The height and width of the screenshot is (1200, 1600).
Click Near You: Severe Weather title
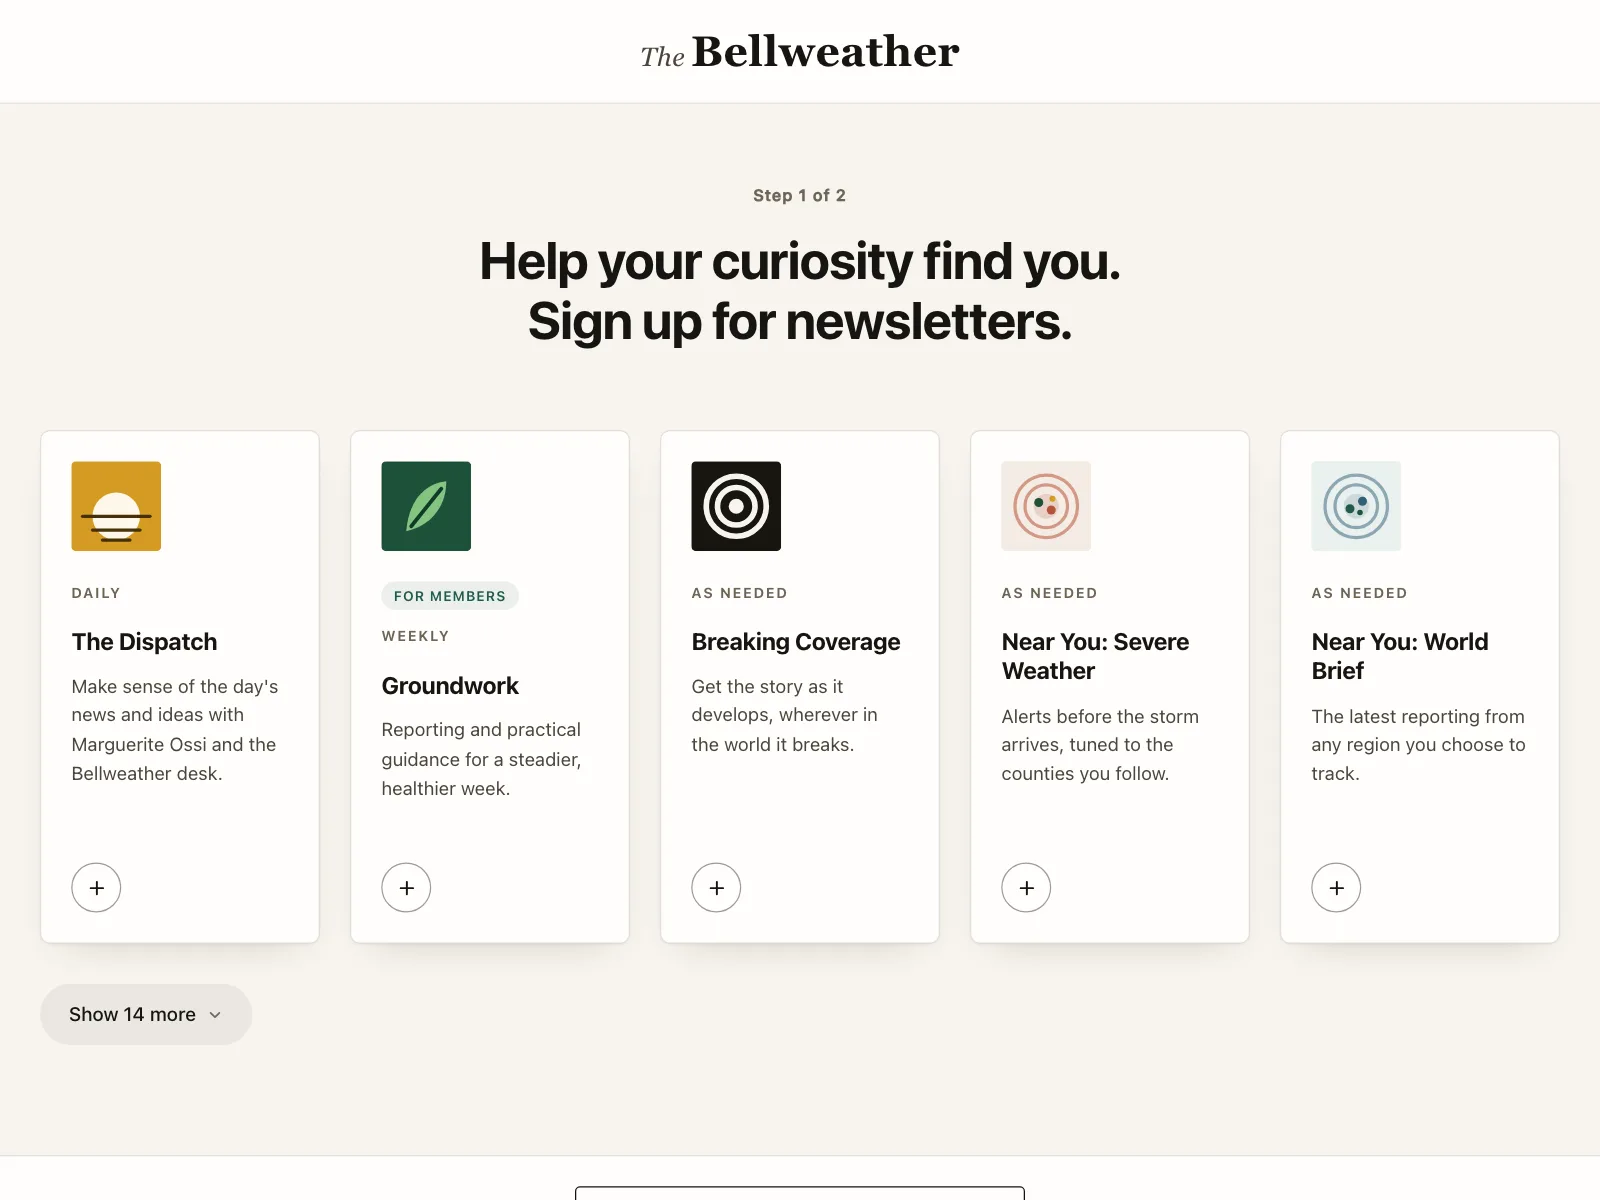[x=1095, y=656]
